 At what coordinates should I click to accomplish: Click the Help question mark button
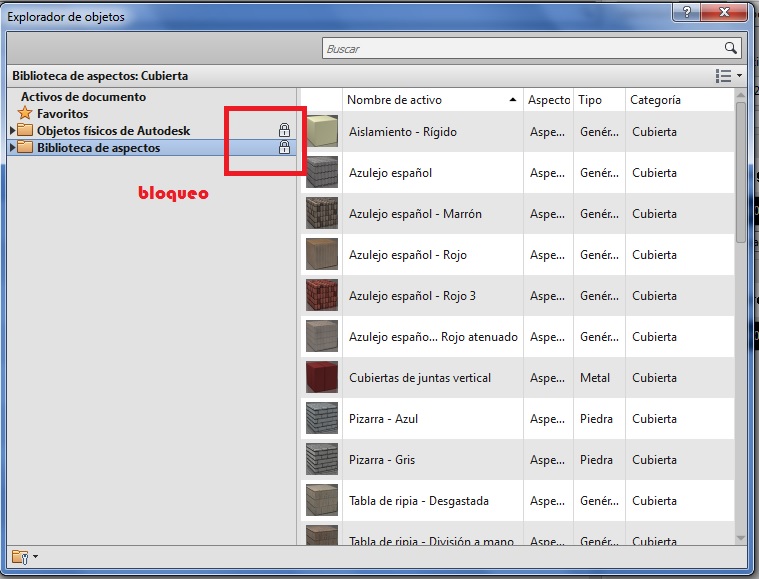687,13
